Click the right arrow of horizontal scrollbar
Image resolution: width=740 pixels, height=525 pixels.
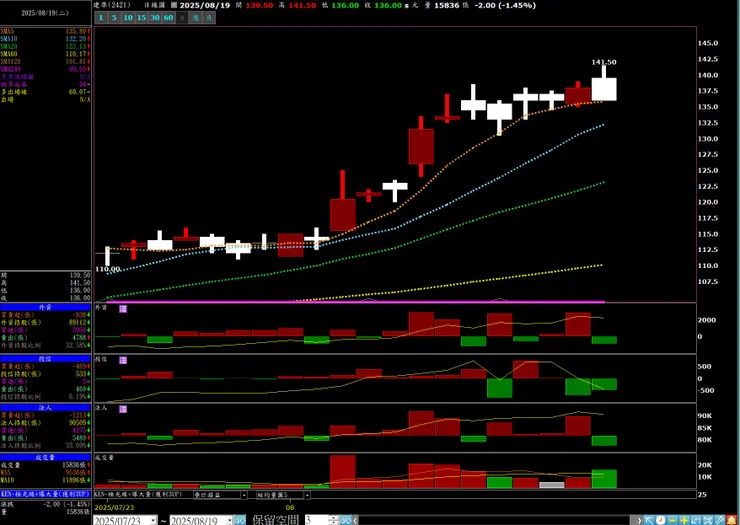coord(639,520)
